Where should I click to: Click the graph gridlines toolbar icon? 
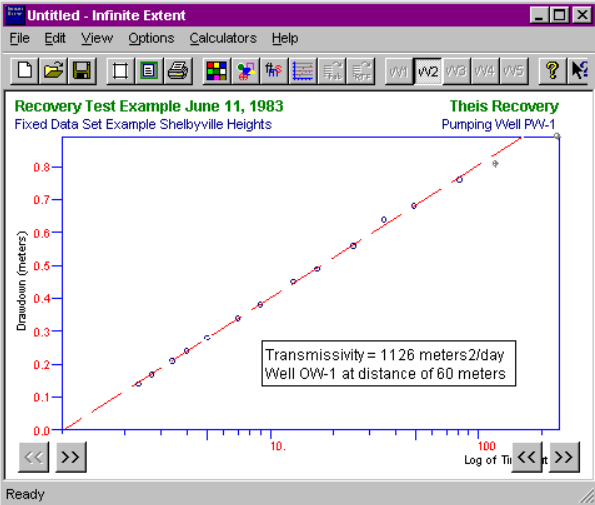[x=303, y=71]
